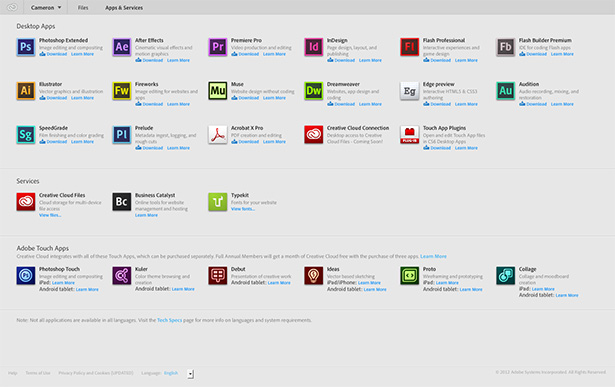Click Learn More under Illustrator

click(82, 98)
